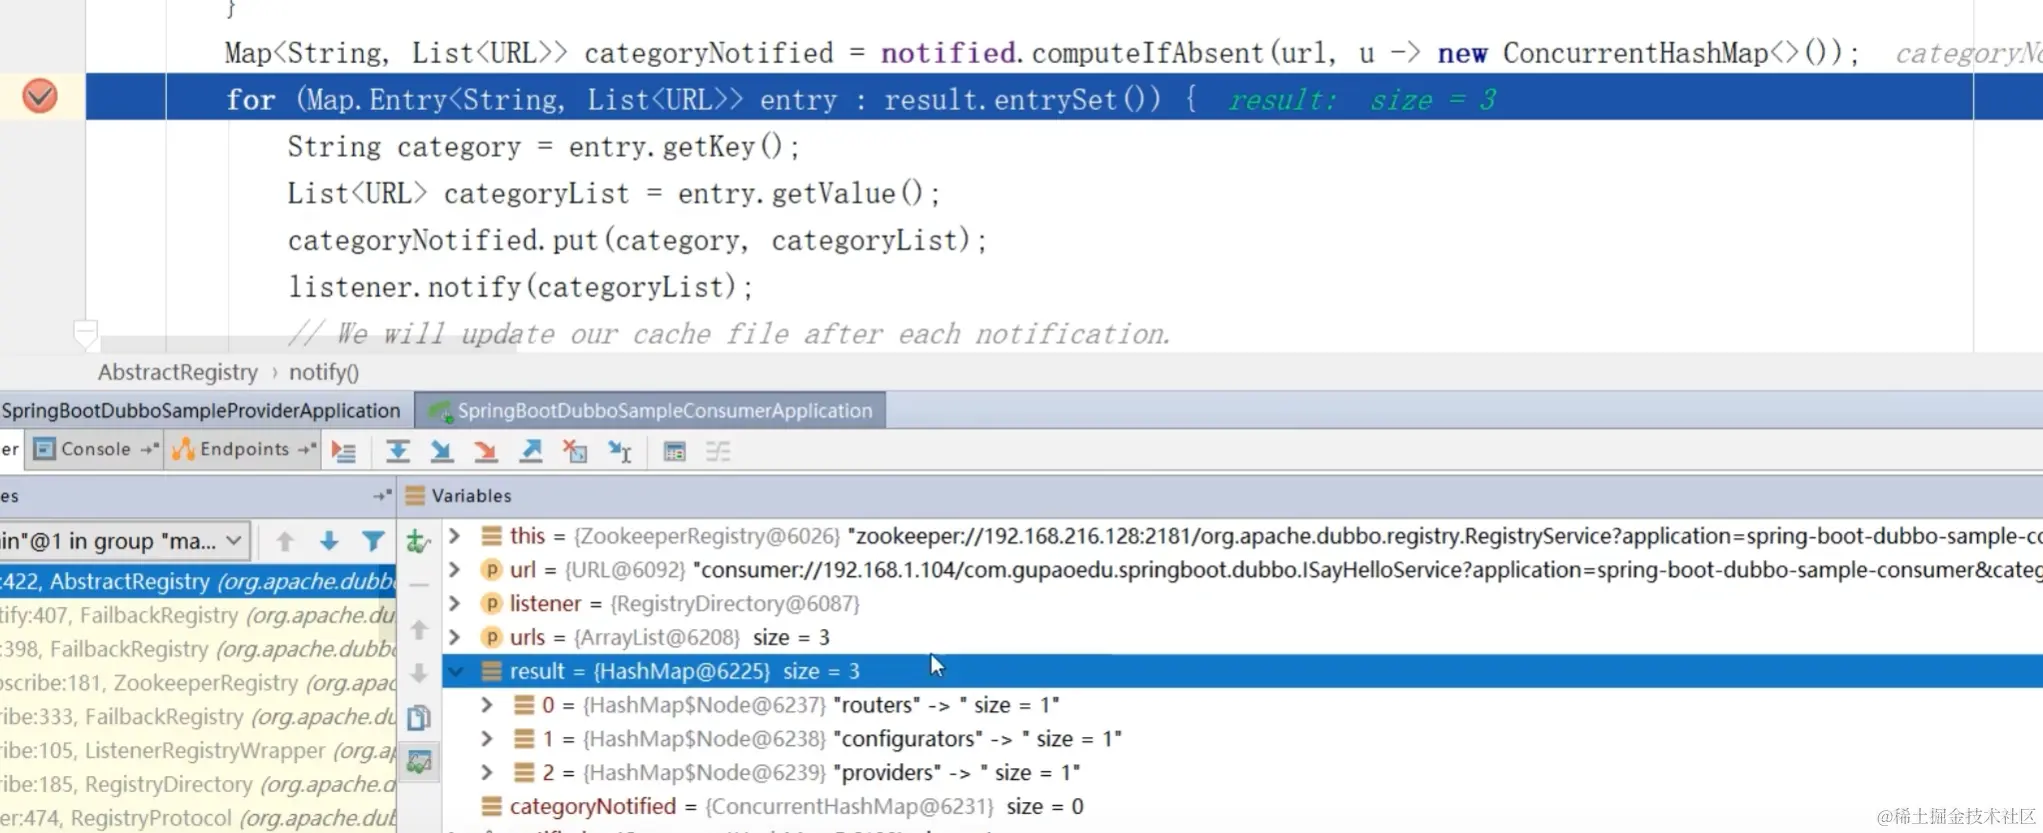
Task: Click the New Watch plus icon
Action: [x=419, y=542]
